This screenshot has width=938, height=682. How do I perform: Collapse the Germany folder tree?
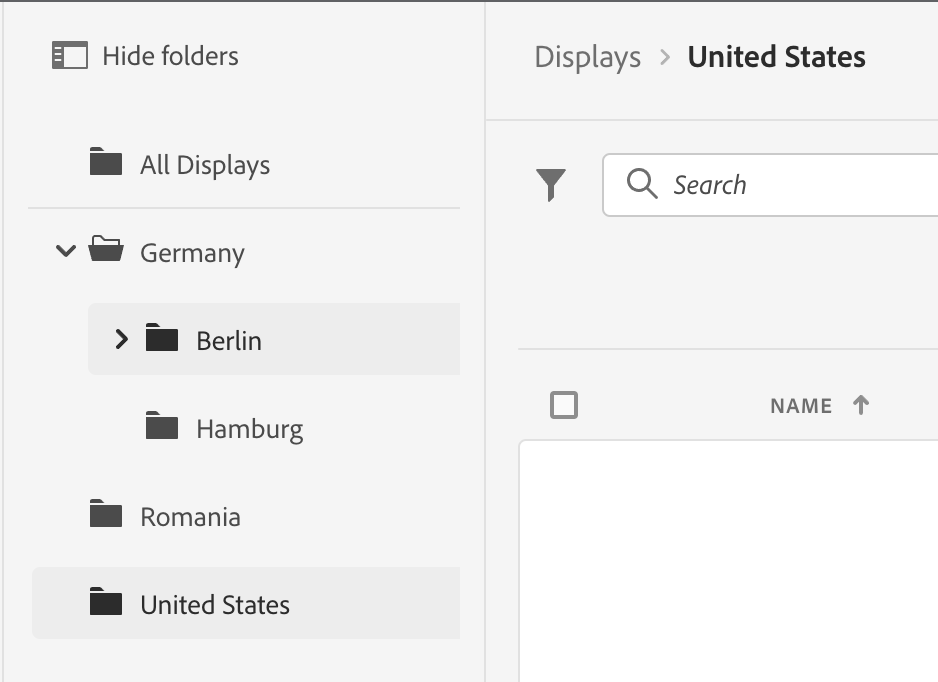[66, 252]
